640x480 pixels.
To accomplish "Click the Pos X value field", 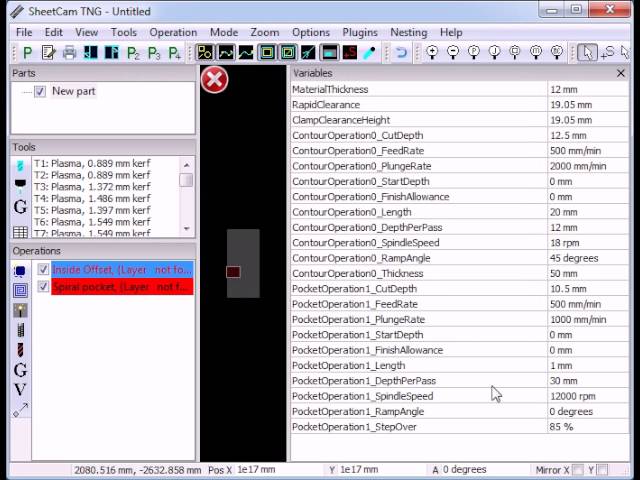I will [280, 470].
